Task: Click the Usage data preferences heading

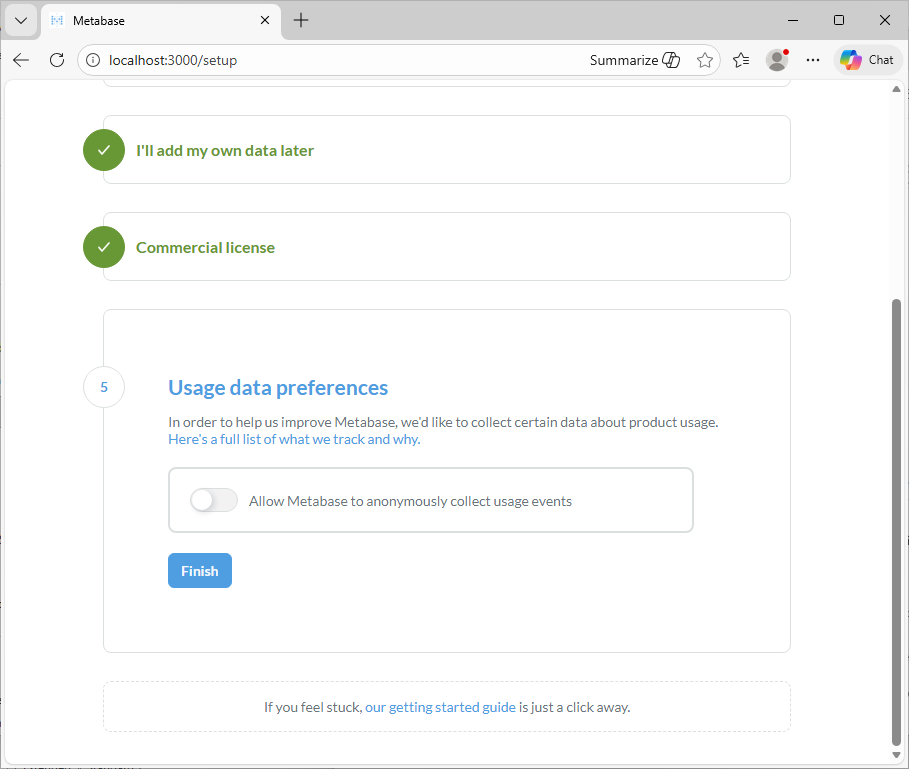Action: coord(278,388)
